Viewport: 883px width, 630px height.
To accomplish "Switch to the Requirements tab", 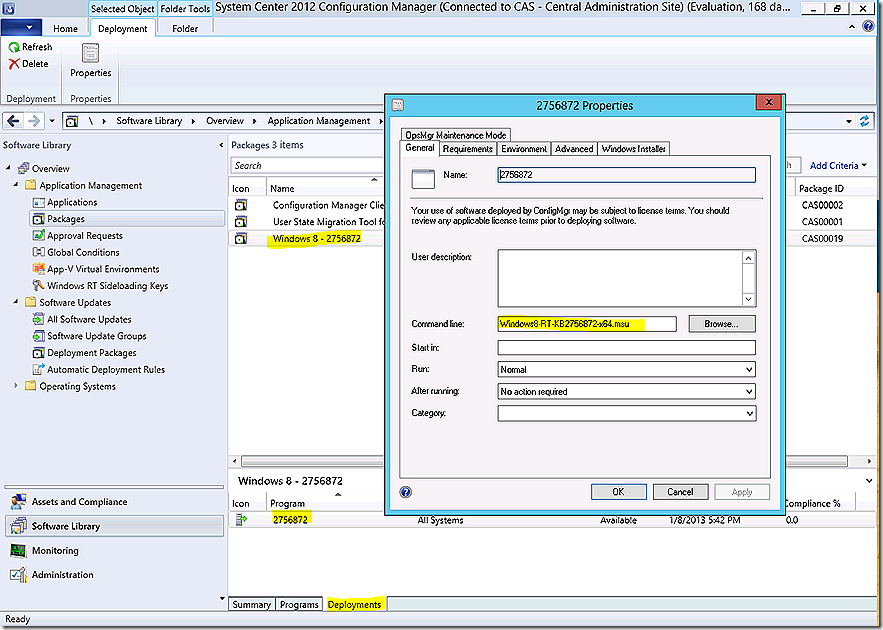I will coord(468,149).
